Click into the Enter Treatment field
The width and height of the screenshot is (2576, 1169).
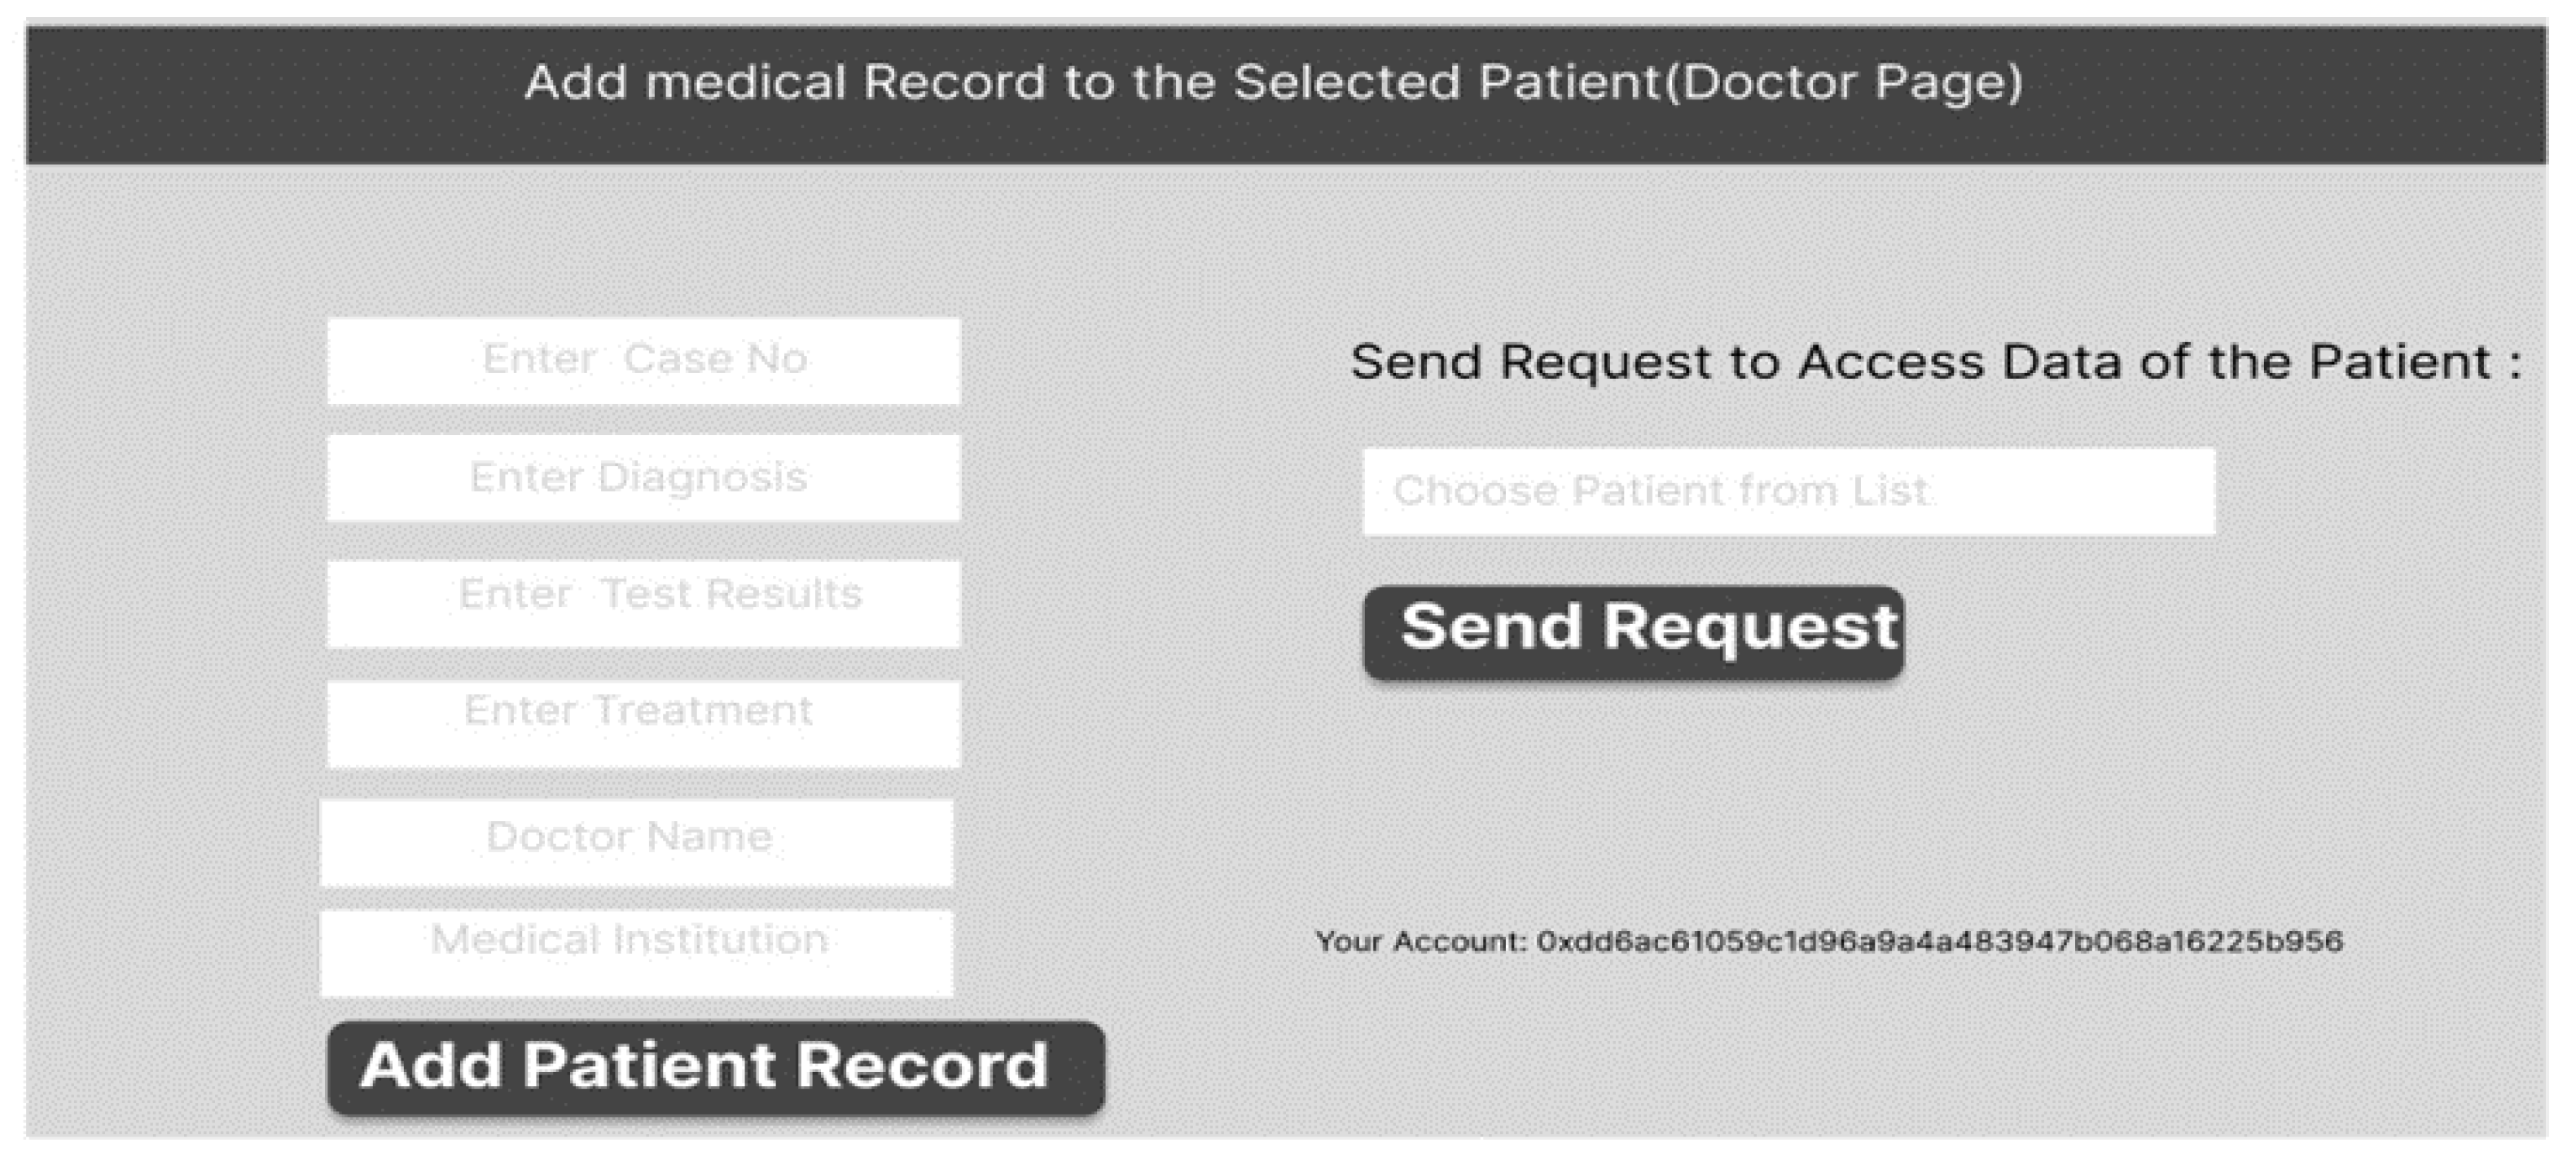tap(643, 723)
